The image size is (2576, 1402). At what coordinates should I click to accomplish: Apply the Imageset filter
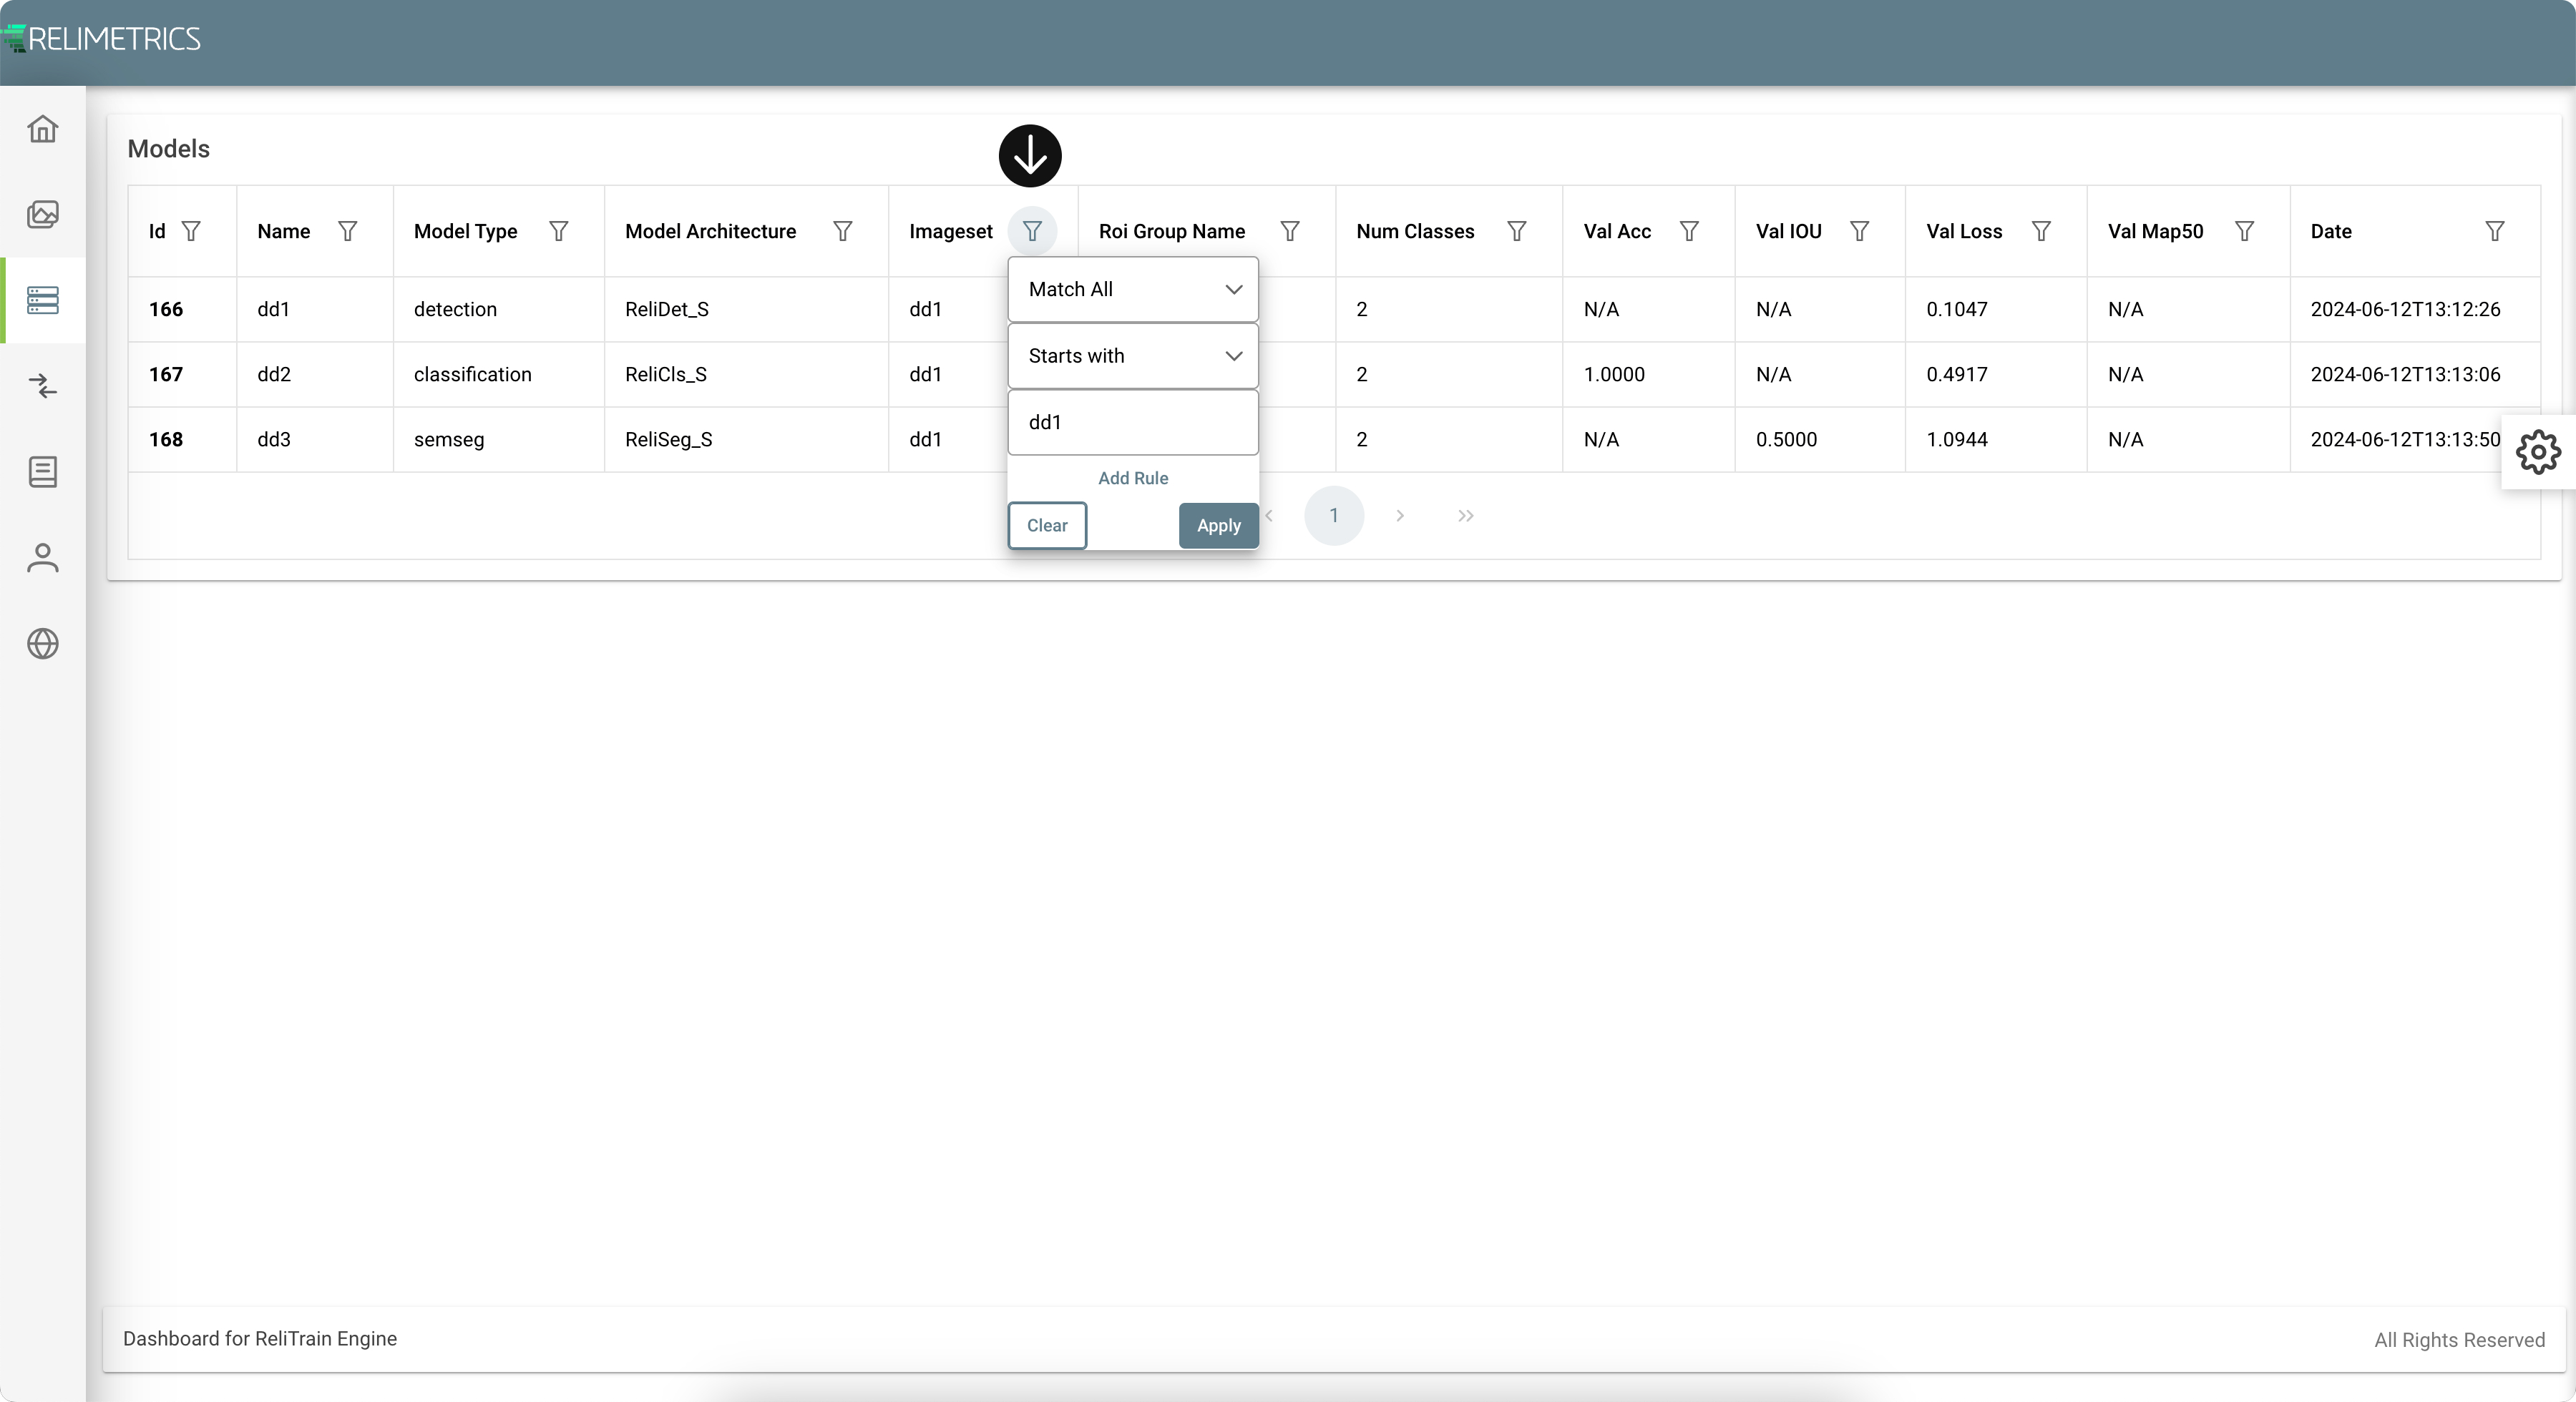tap(1218, 525)
